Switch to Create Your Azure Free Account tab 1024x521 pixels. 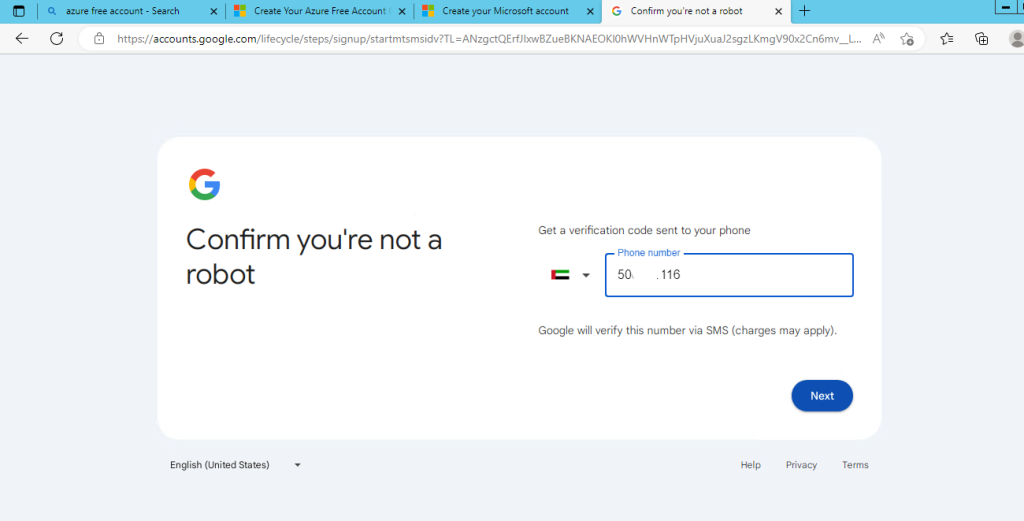pos(317,11)
